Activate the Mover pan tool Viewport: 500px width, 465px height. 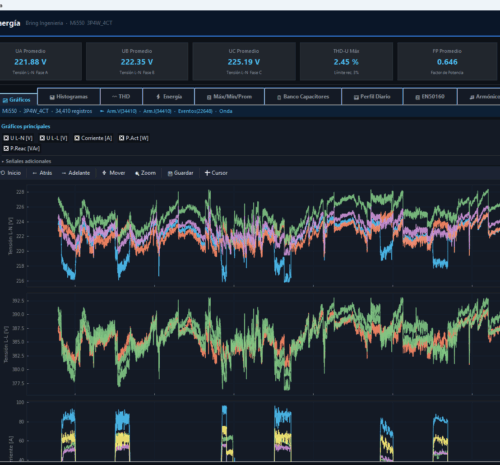click(x=114, y=173)
